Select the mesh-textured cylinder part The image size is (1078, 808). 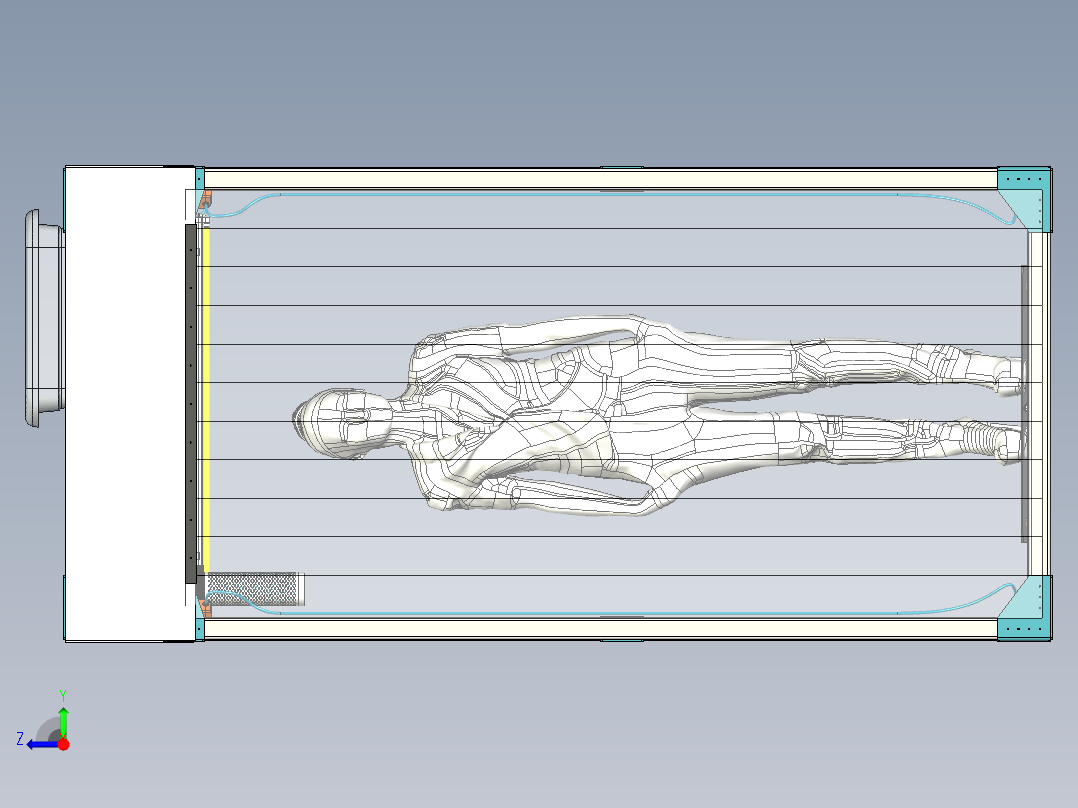click(256, 589)
